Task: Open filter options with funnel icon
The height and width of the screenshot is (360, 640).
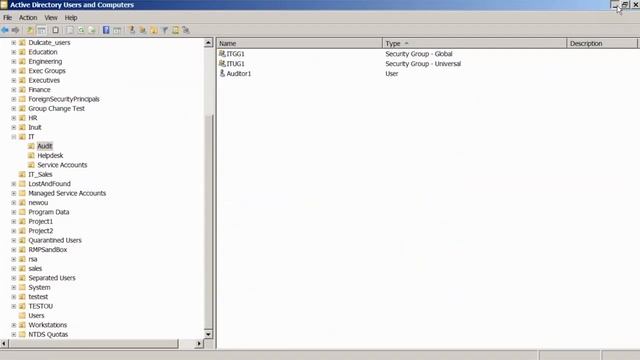Action: coord(164,30)
